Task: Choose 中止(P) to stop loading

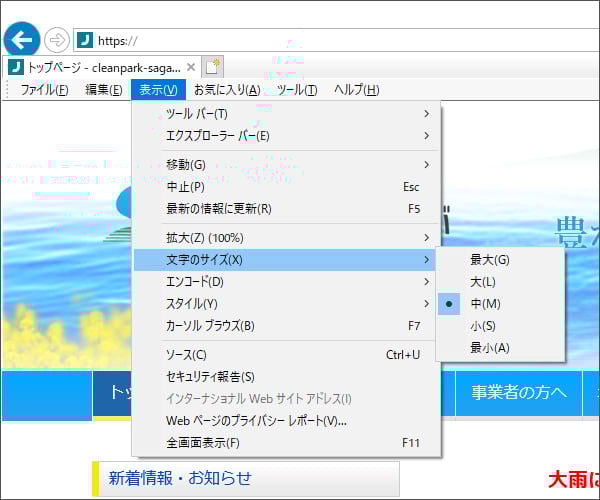Action: coord(286,187)
